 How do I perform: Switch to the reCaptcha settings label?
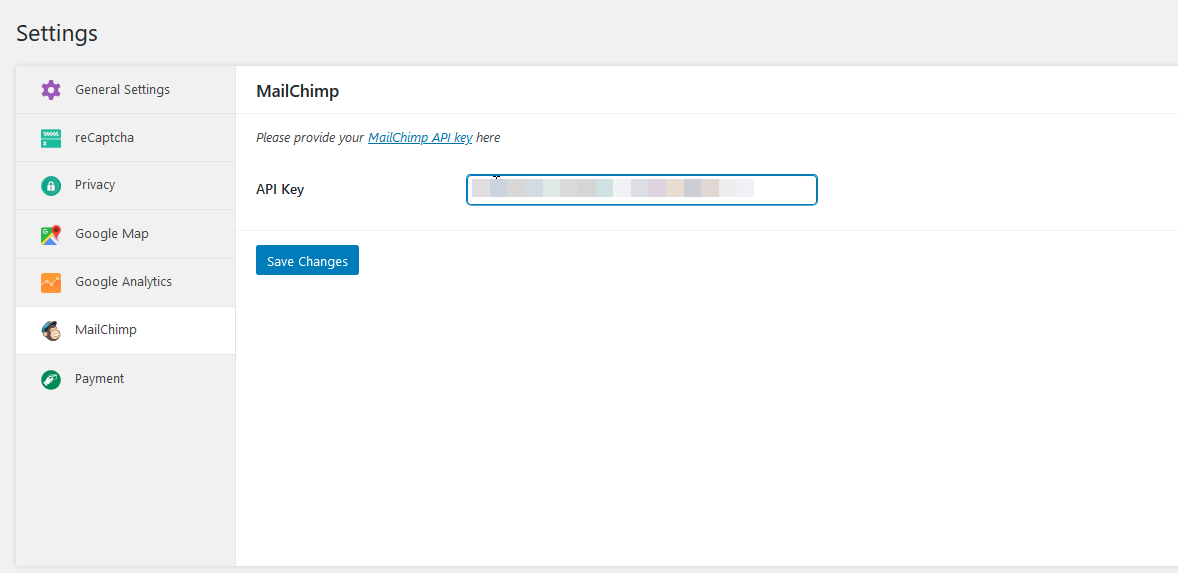104,138
